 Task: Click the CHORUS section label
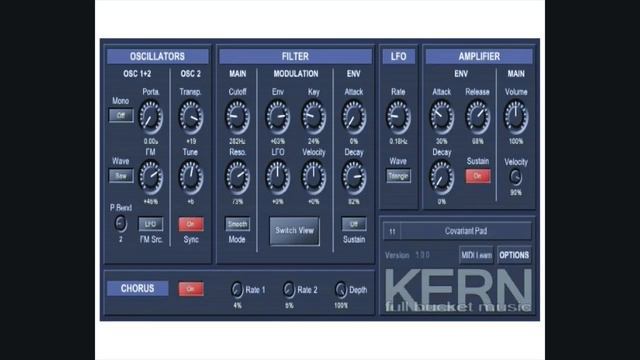pos(138,289)
